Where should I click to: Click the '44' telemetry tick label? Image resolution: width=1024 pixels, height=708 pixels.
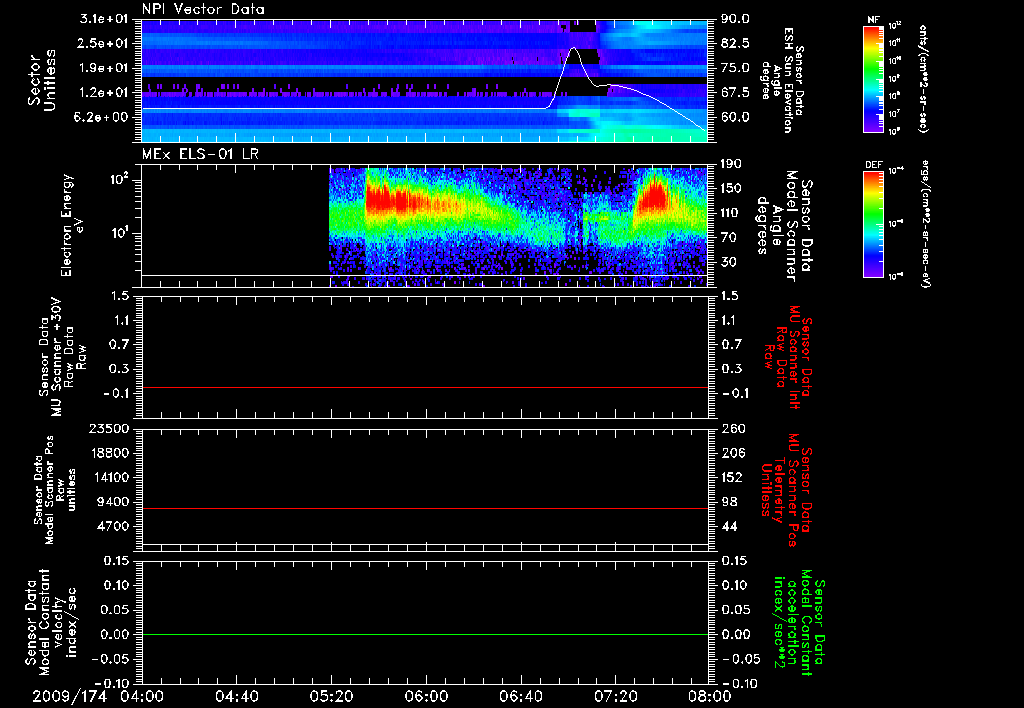click(x=729, y=526)
